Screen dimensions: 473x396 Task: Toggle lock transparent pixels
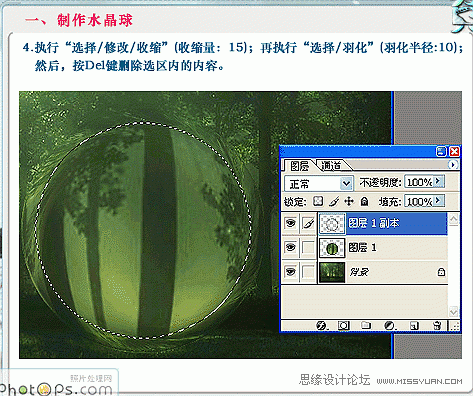tap(318, 201)
